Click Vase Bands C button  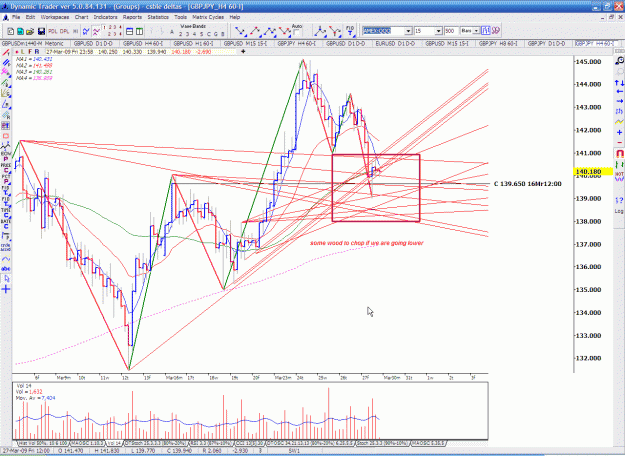(x=210, y=34)
